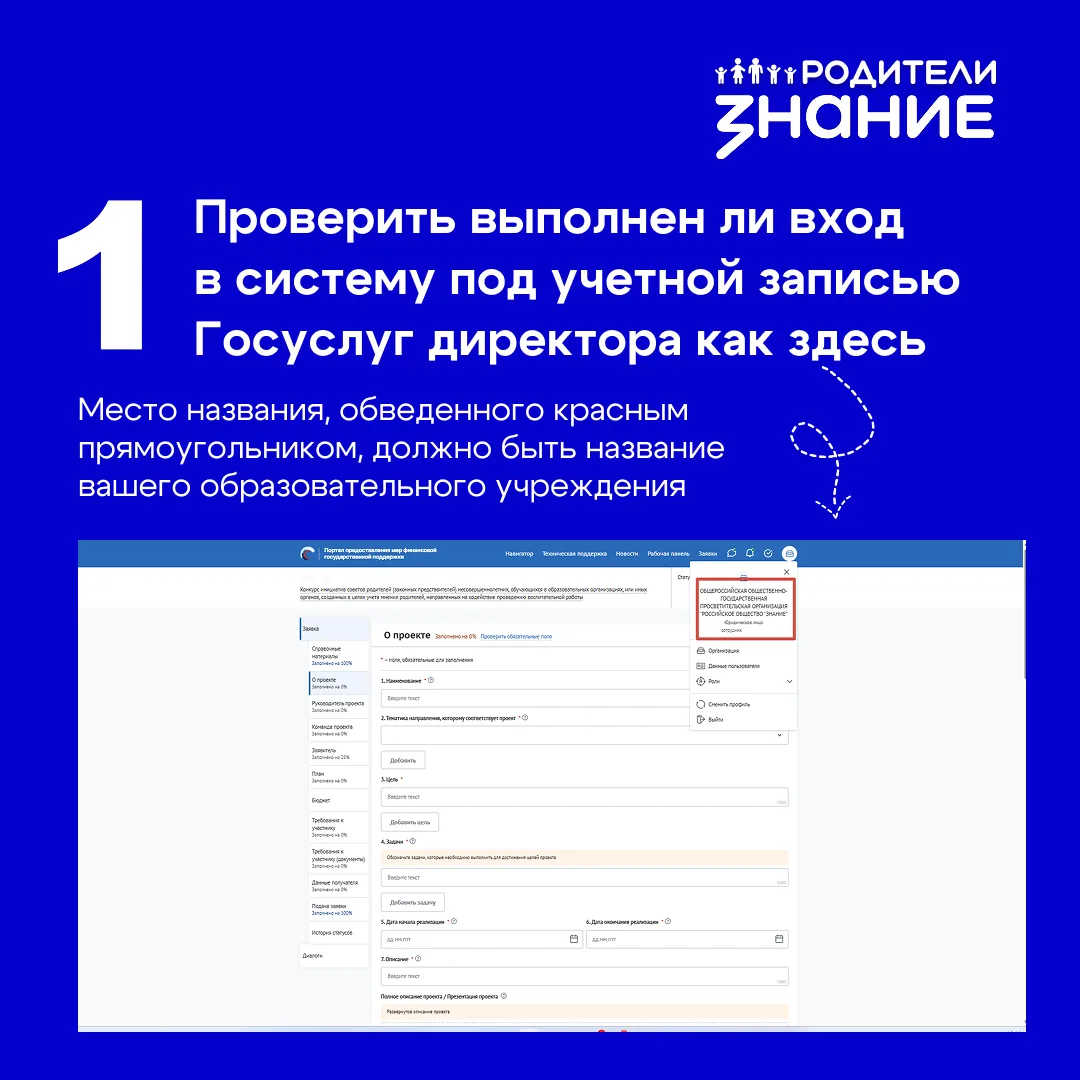1080x1080 pixels.
Task: Select План in the sidebar
Action: 338,777
